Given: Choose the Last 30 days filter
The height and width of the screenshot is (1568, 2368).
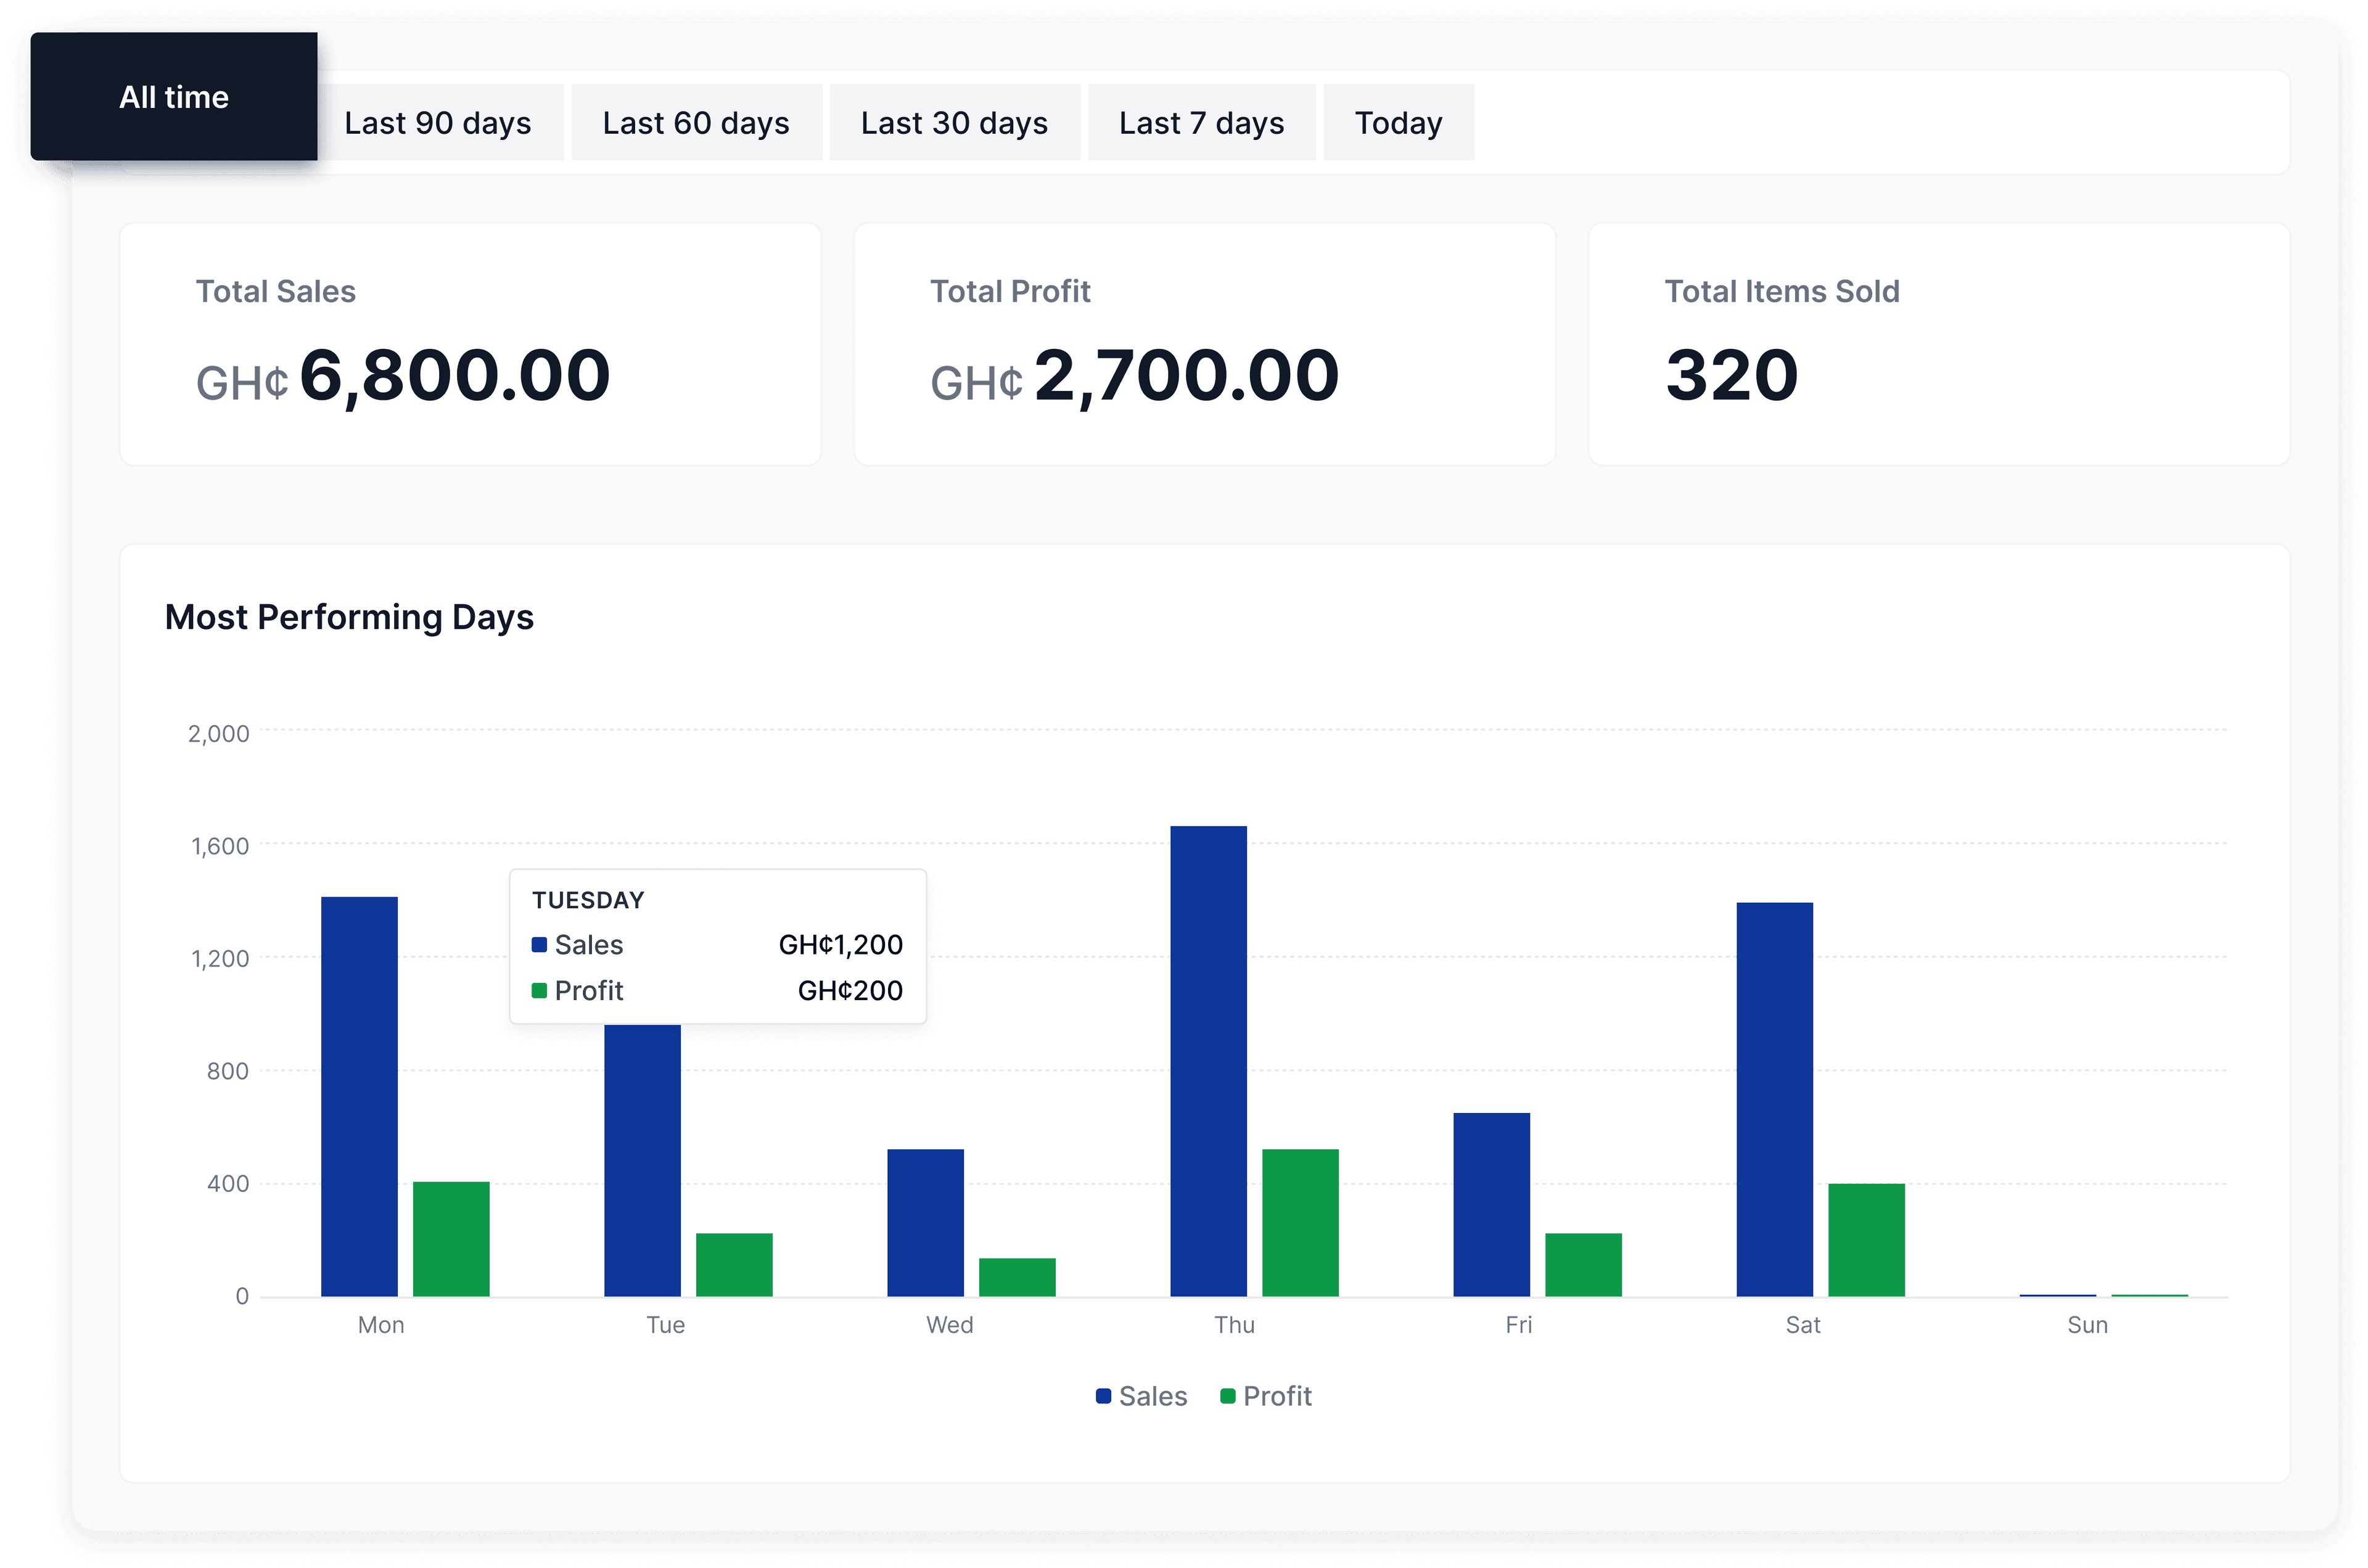Looking at the screenshot, I should click(954, 123).
